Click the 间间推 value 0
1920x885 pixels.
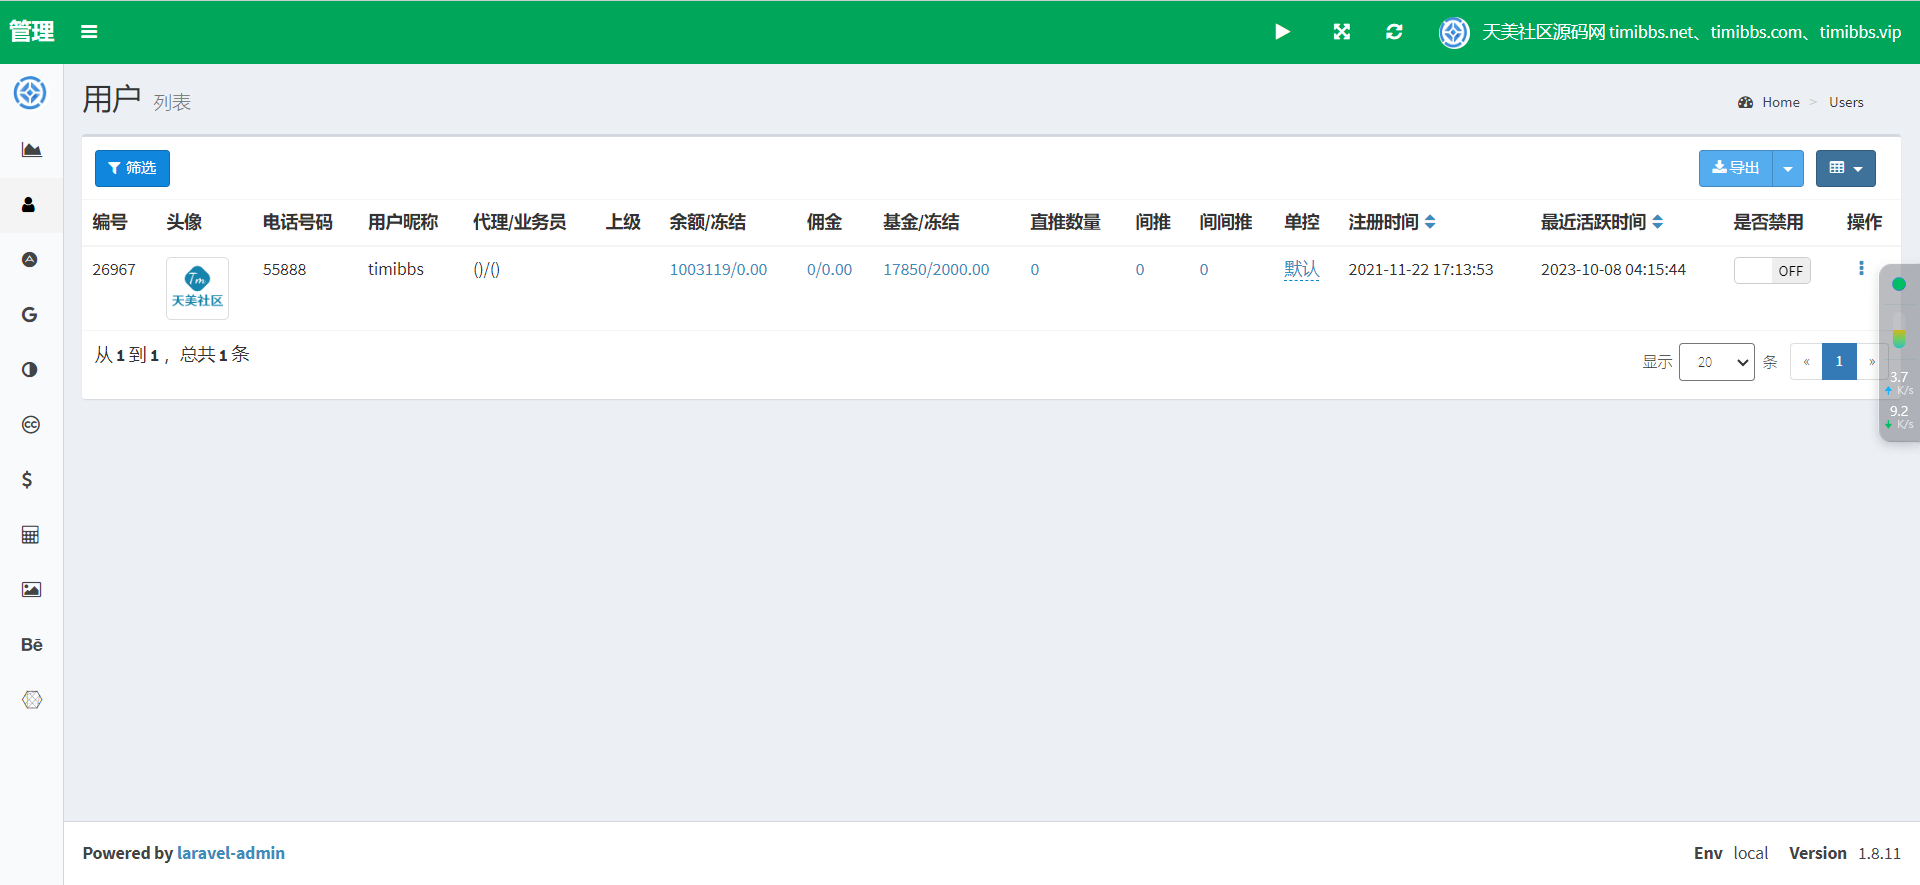[x=1204, y=270]
